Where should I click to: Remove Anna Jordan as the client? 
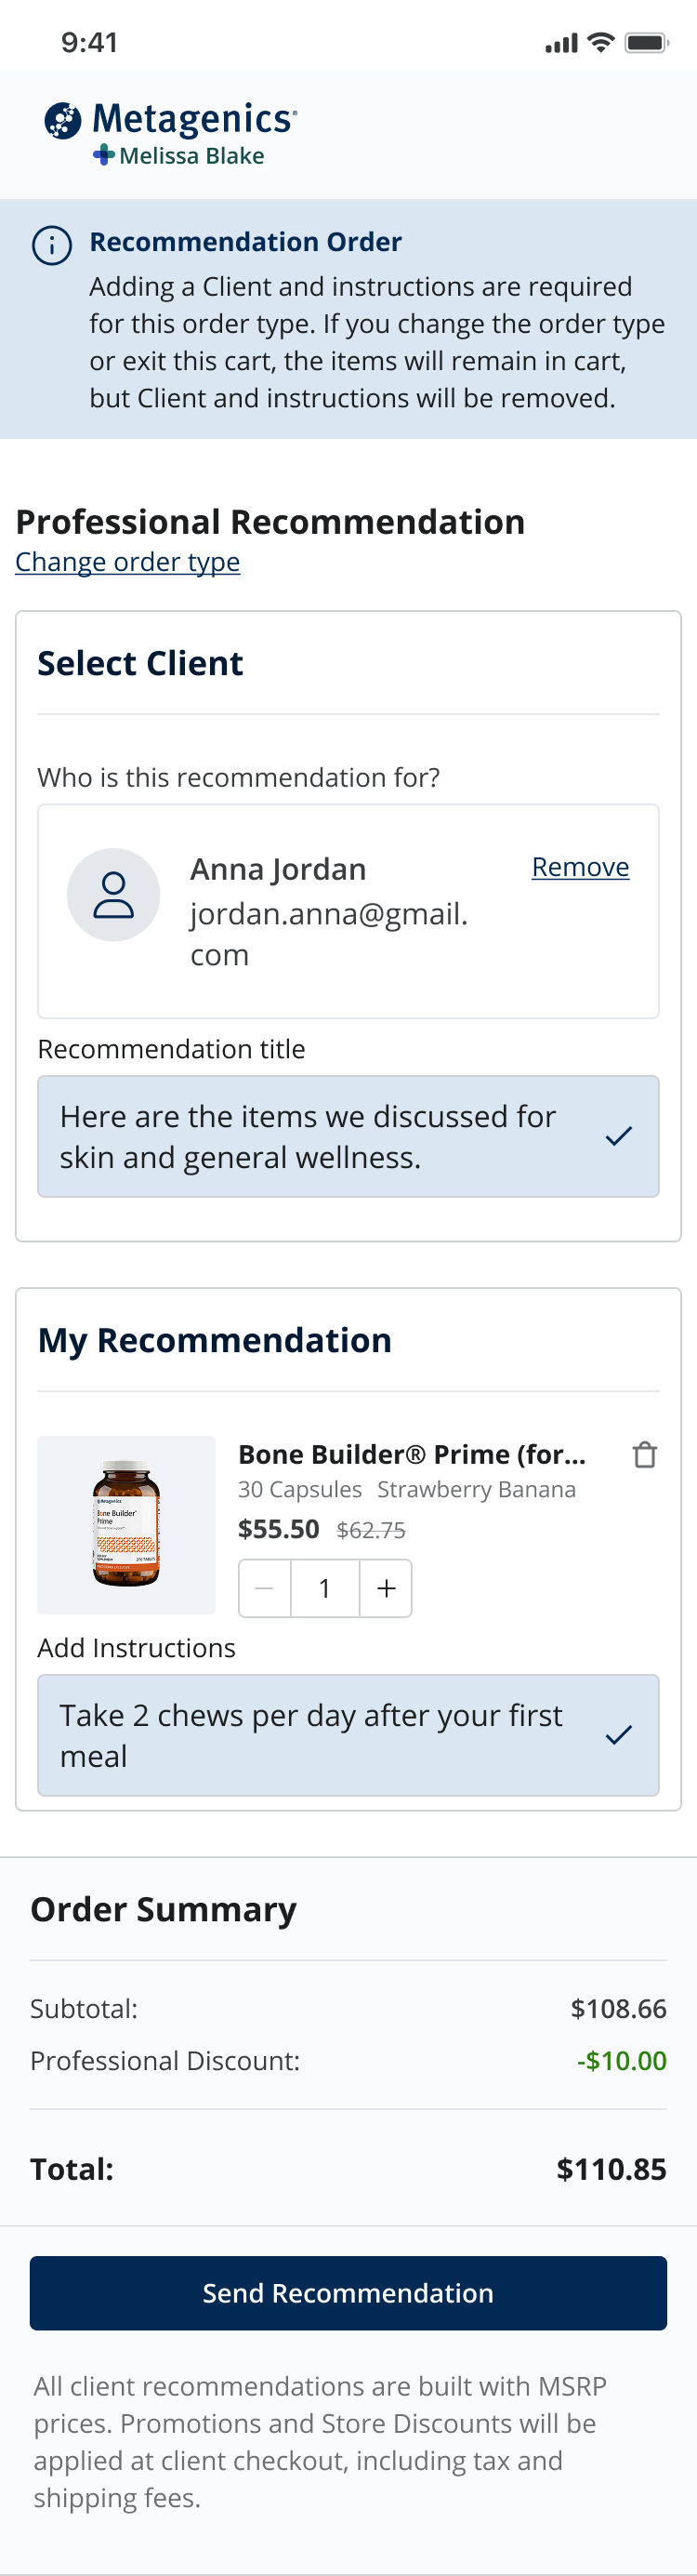581,867
